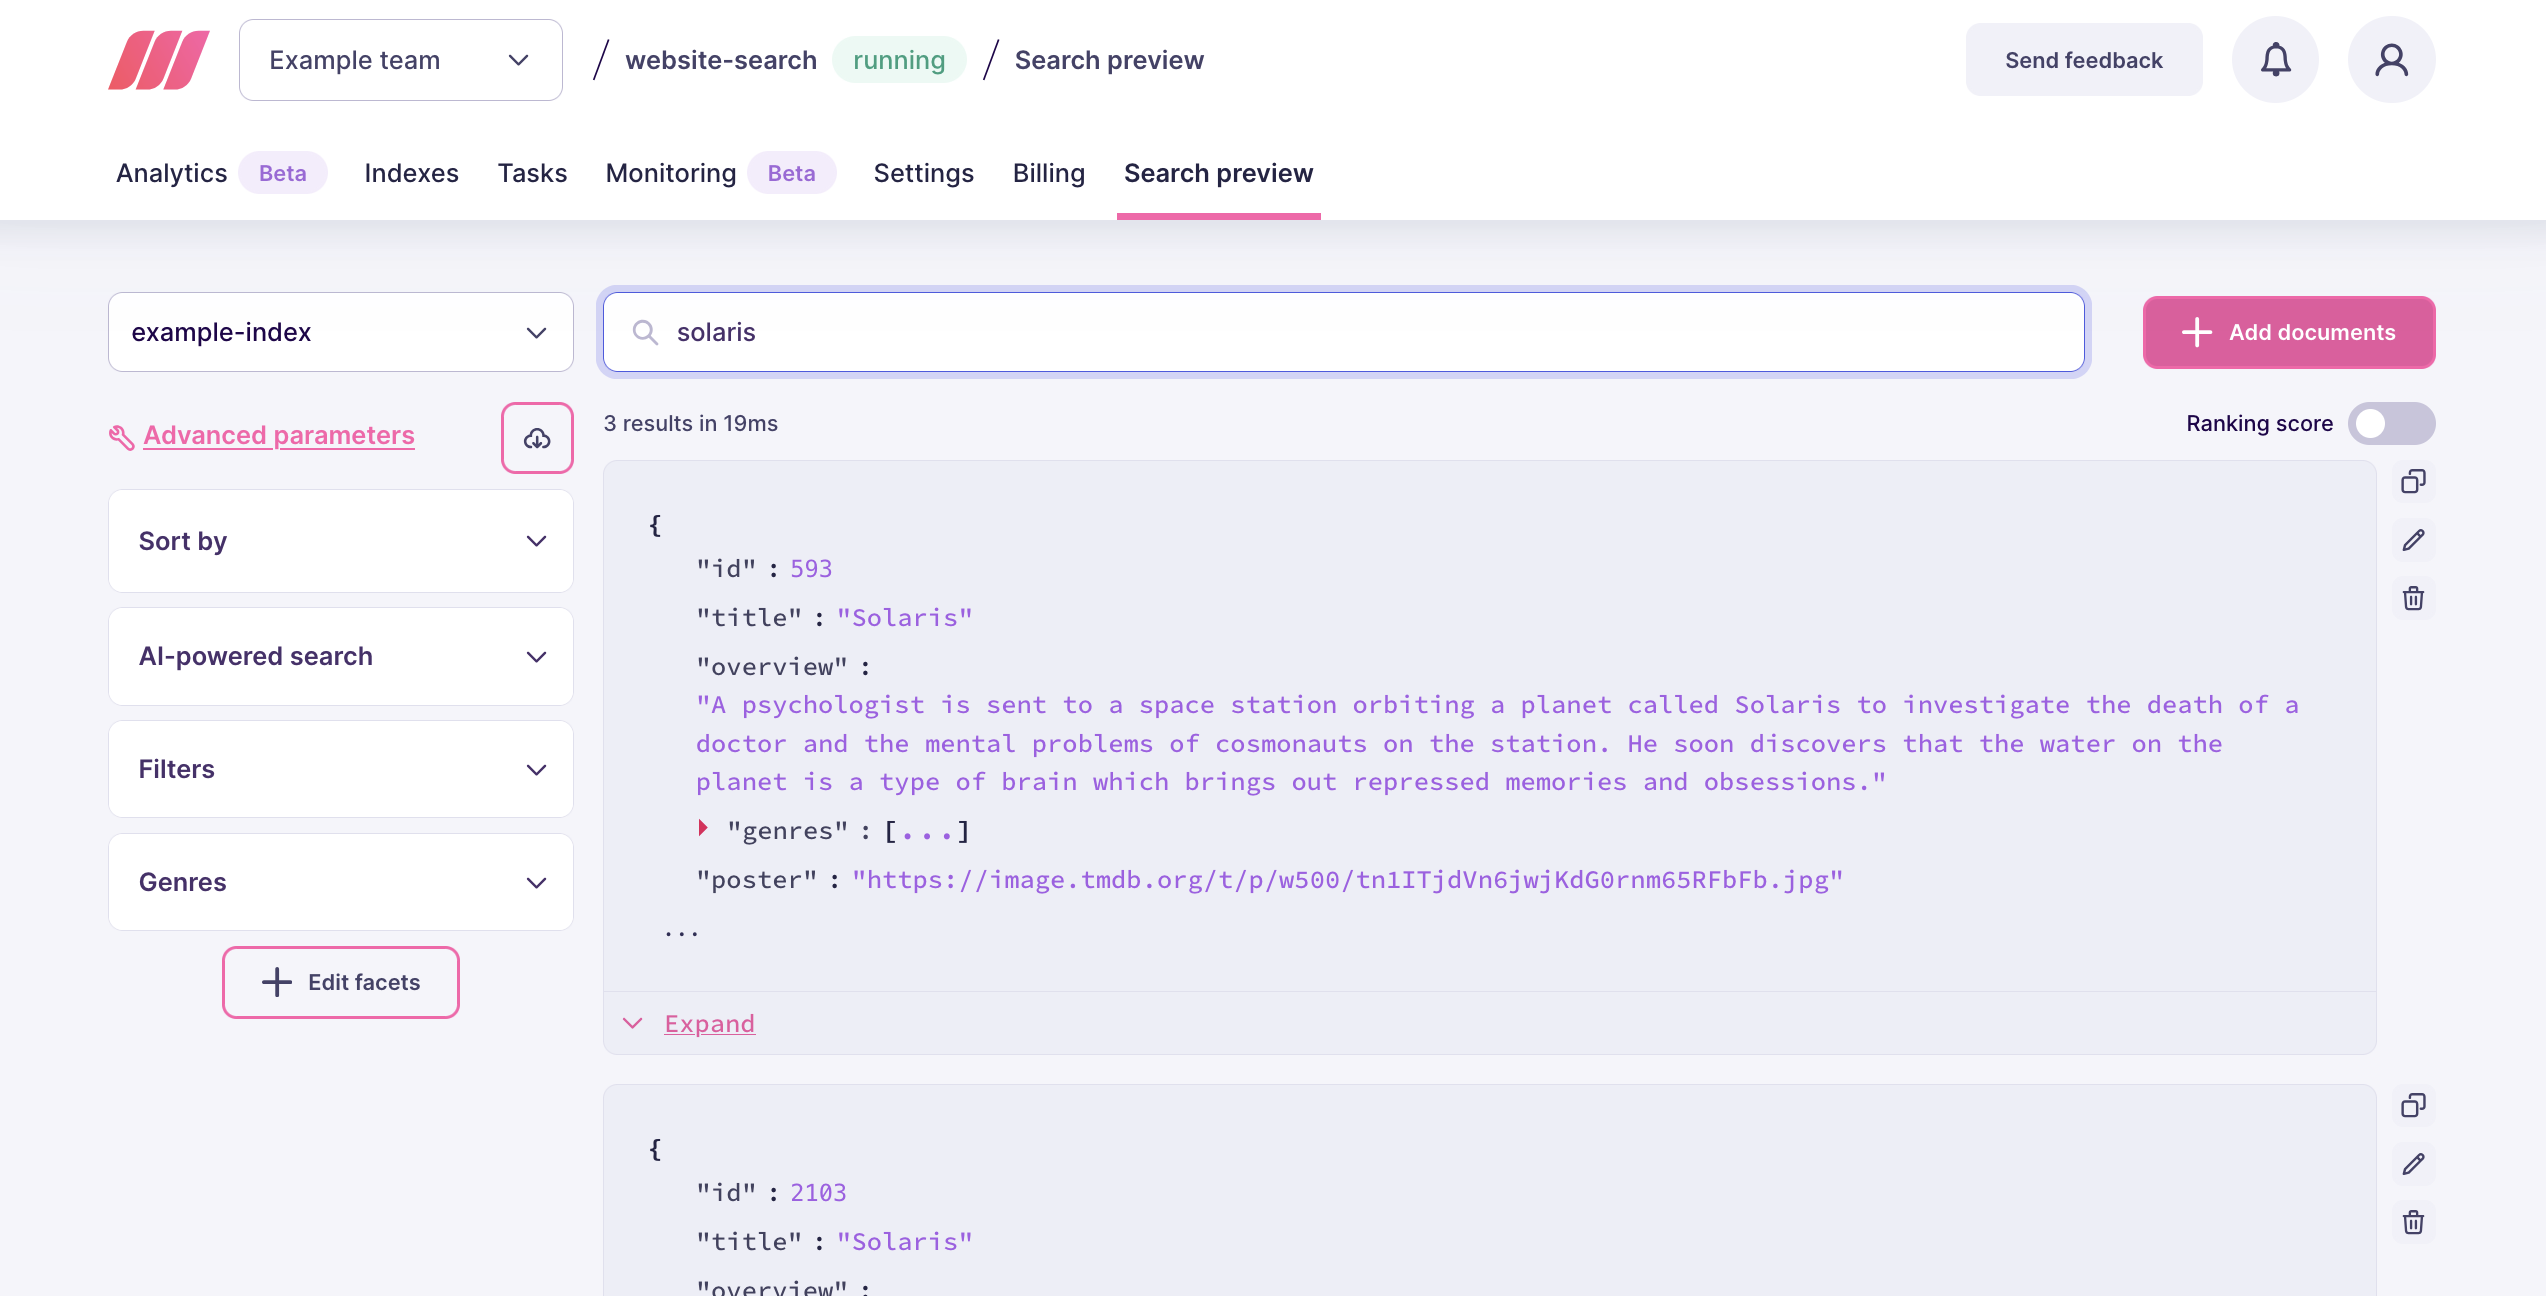
Task: Expand the genres array in document 593
Action: (x=703, y=828)
